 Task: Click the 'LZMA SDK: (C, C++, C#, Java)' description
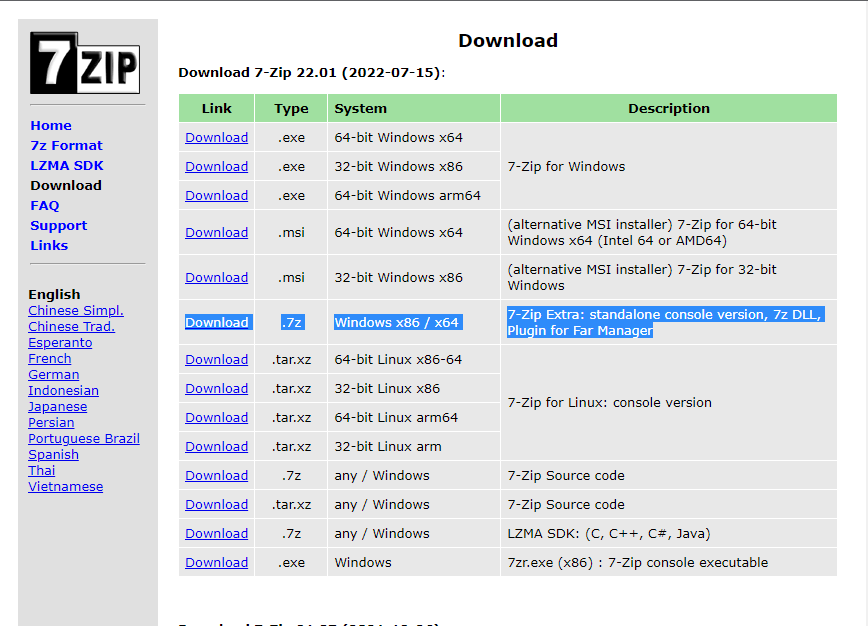[x=609, y=534]
